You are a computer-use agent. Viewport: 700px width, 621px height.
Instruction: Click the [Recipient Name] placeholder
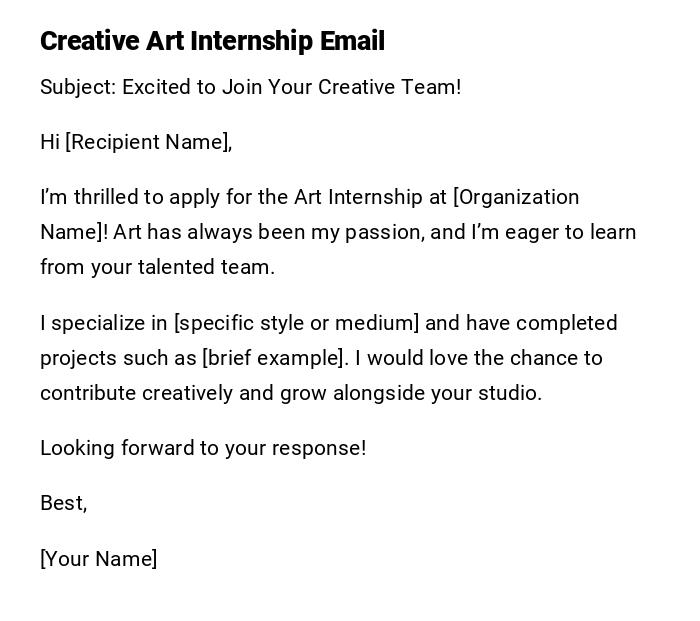pos(148,142)
